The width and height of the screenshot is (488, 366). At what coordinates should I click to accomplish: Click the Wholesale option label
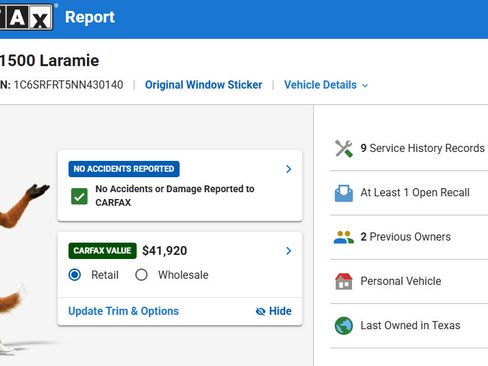pos(183,275)
